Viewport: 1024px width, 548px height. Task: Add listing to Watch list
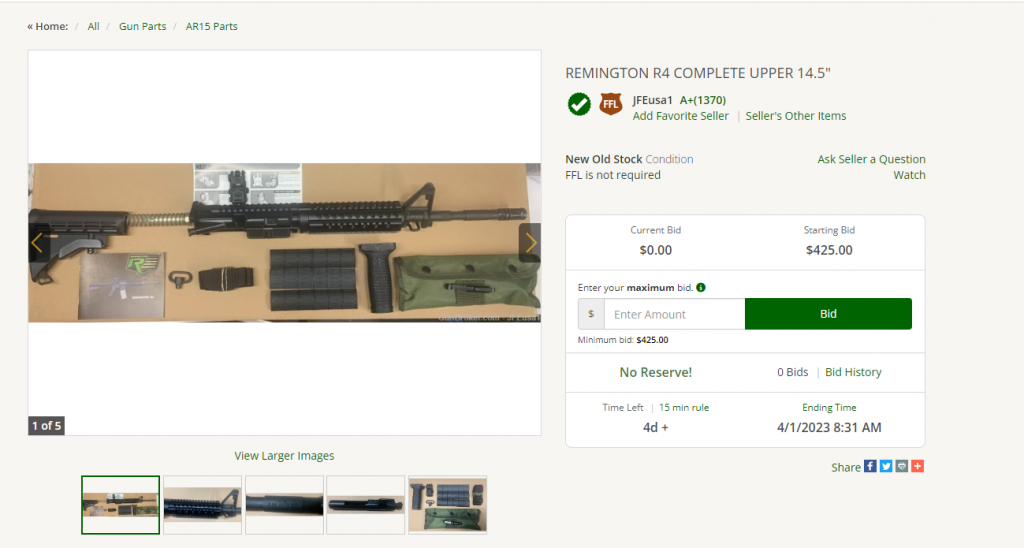point(909,175)
